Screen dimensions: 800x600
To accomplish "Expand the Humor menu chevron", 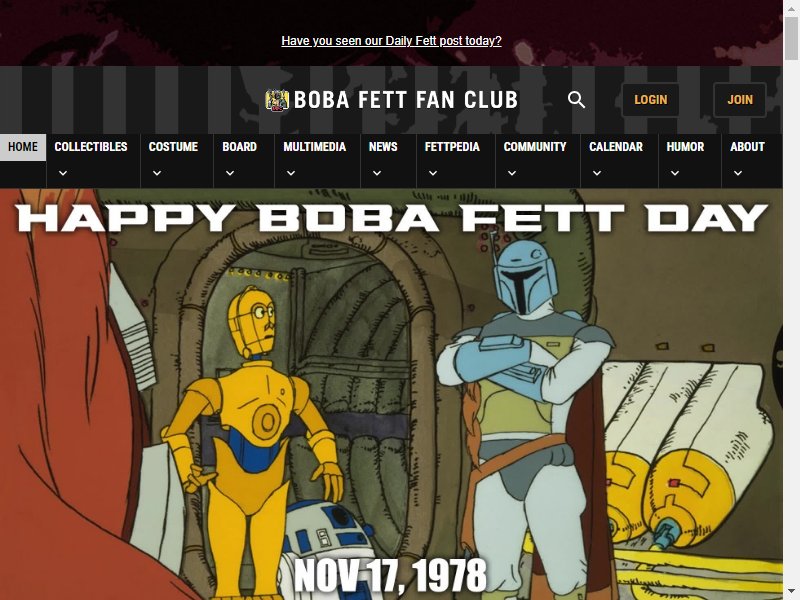I will click(x=674, y=173).
